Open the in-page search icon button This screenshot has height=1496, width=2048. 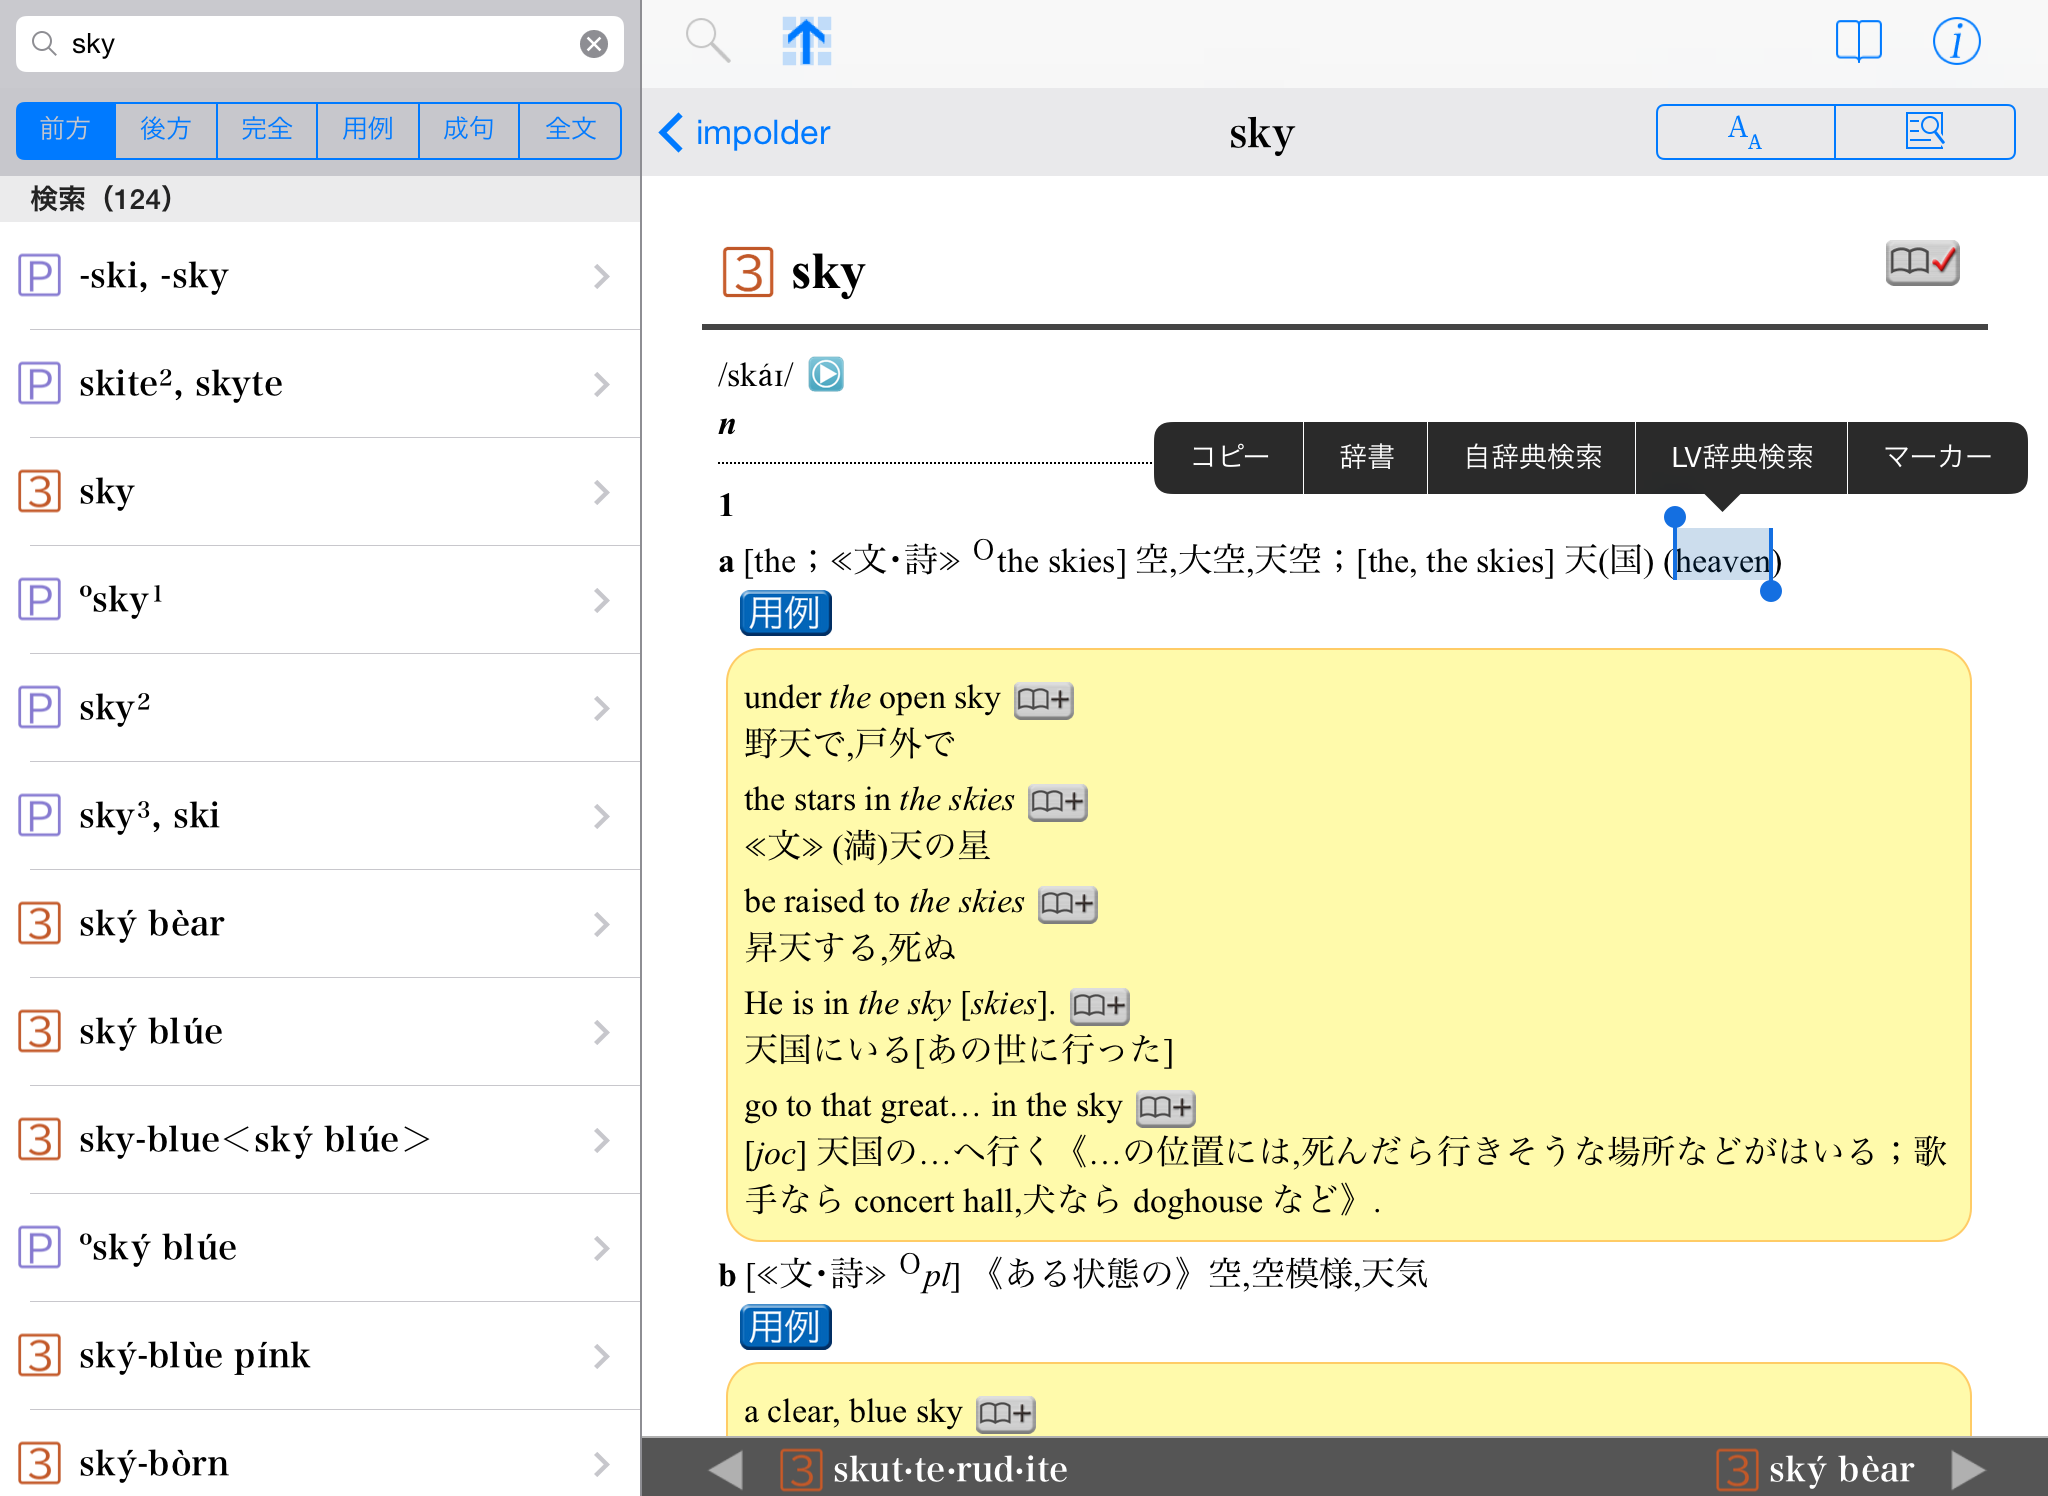(x=1924, y=132)
